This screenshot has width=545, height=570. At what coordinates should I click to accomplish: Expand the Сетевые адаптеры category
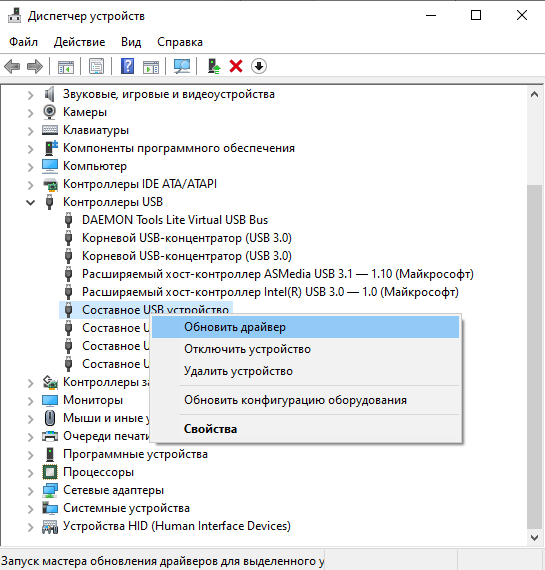pyautogui.click(x=31, y=491)
